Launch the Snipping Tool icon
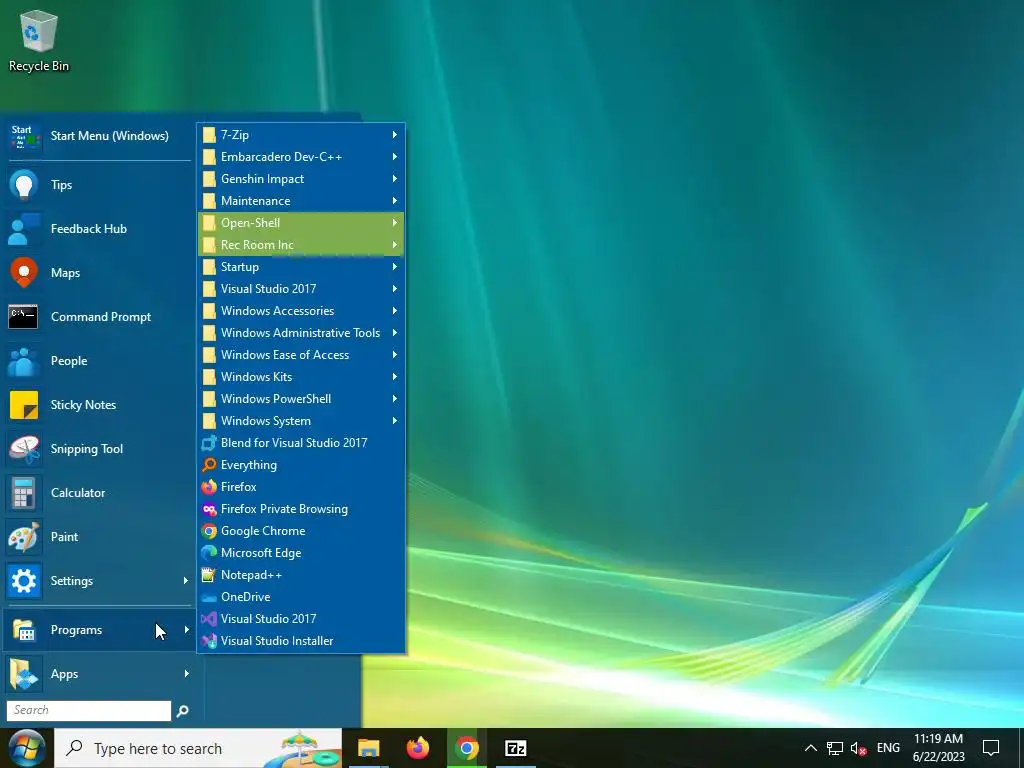Viewport: 1024px width, 768px height. coord(24,449)
